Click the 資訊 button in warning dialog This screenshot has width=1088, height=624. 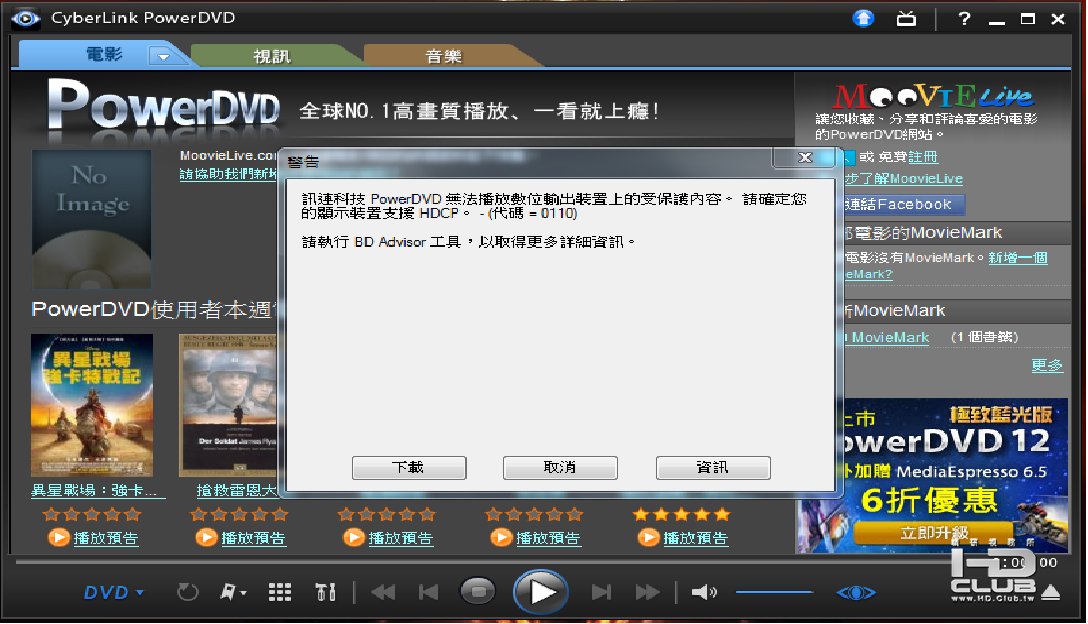(713, 468)
